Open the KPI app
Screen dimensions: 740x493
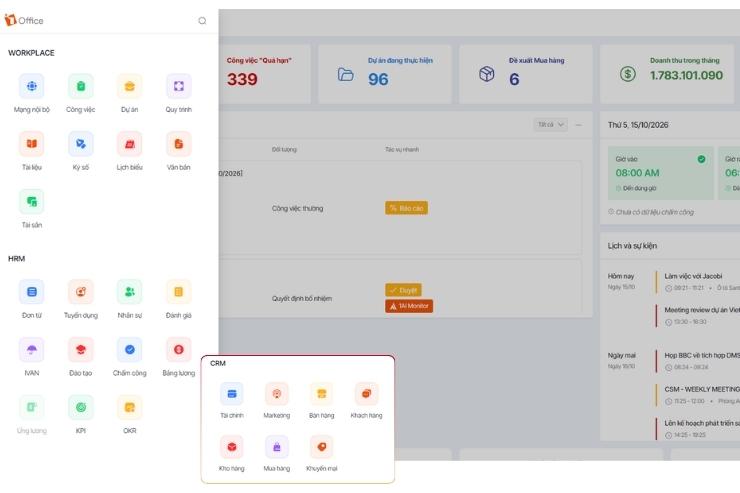pos(81,407)
